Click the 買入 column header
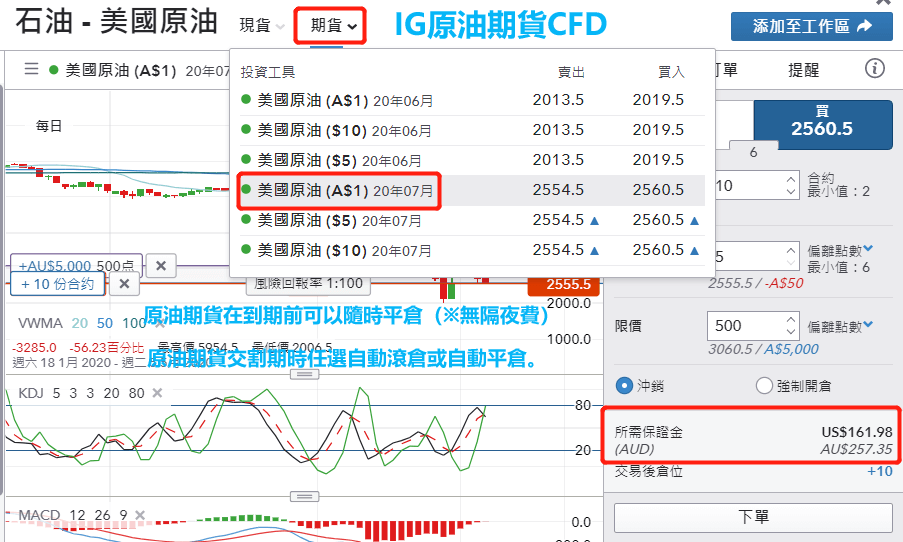This screenshot has height=542, width=903. click(671, 72)
